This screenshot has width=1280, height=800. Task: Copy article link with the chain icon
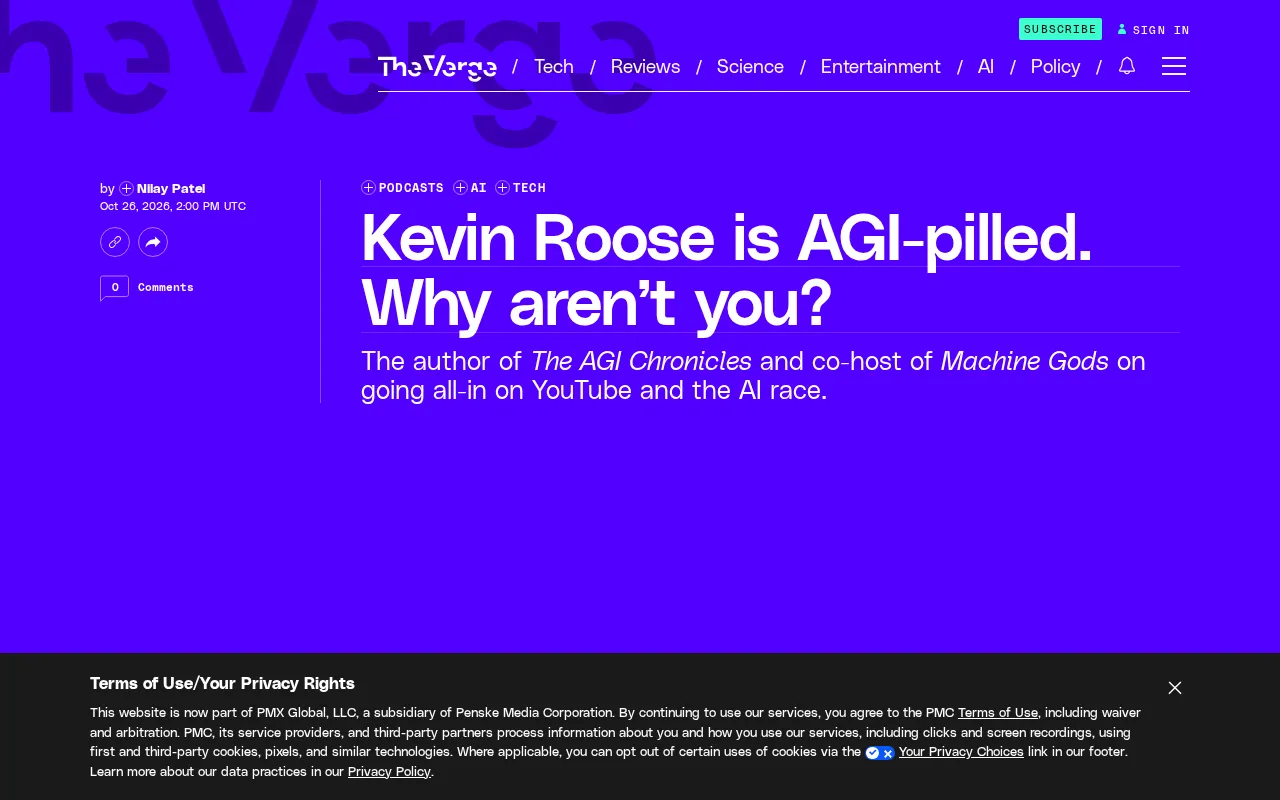pos(115,242)
